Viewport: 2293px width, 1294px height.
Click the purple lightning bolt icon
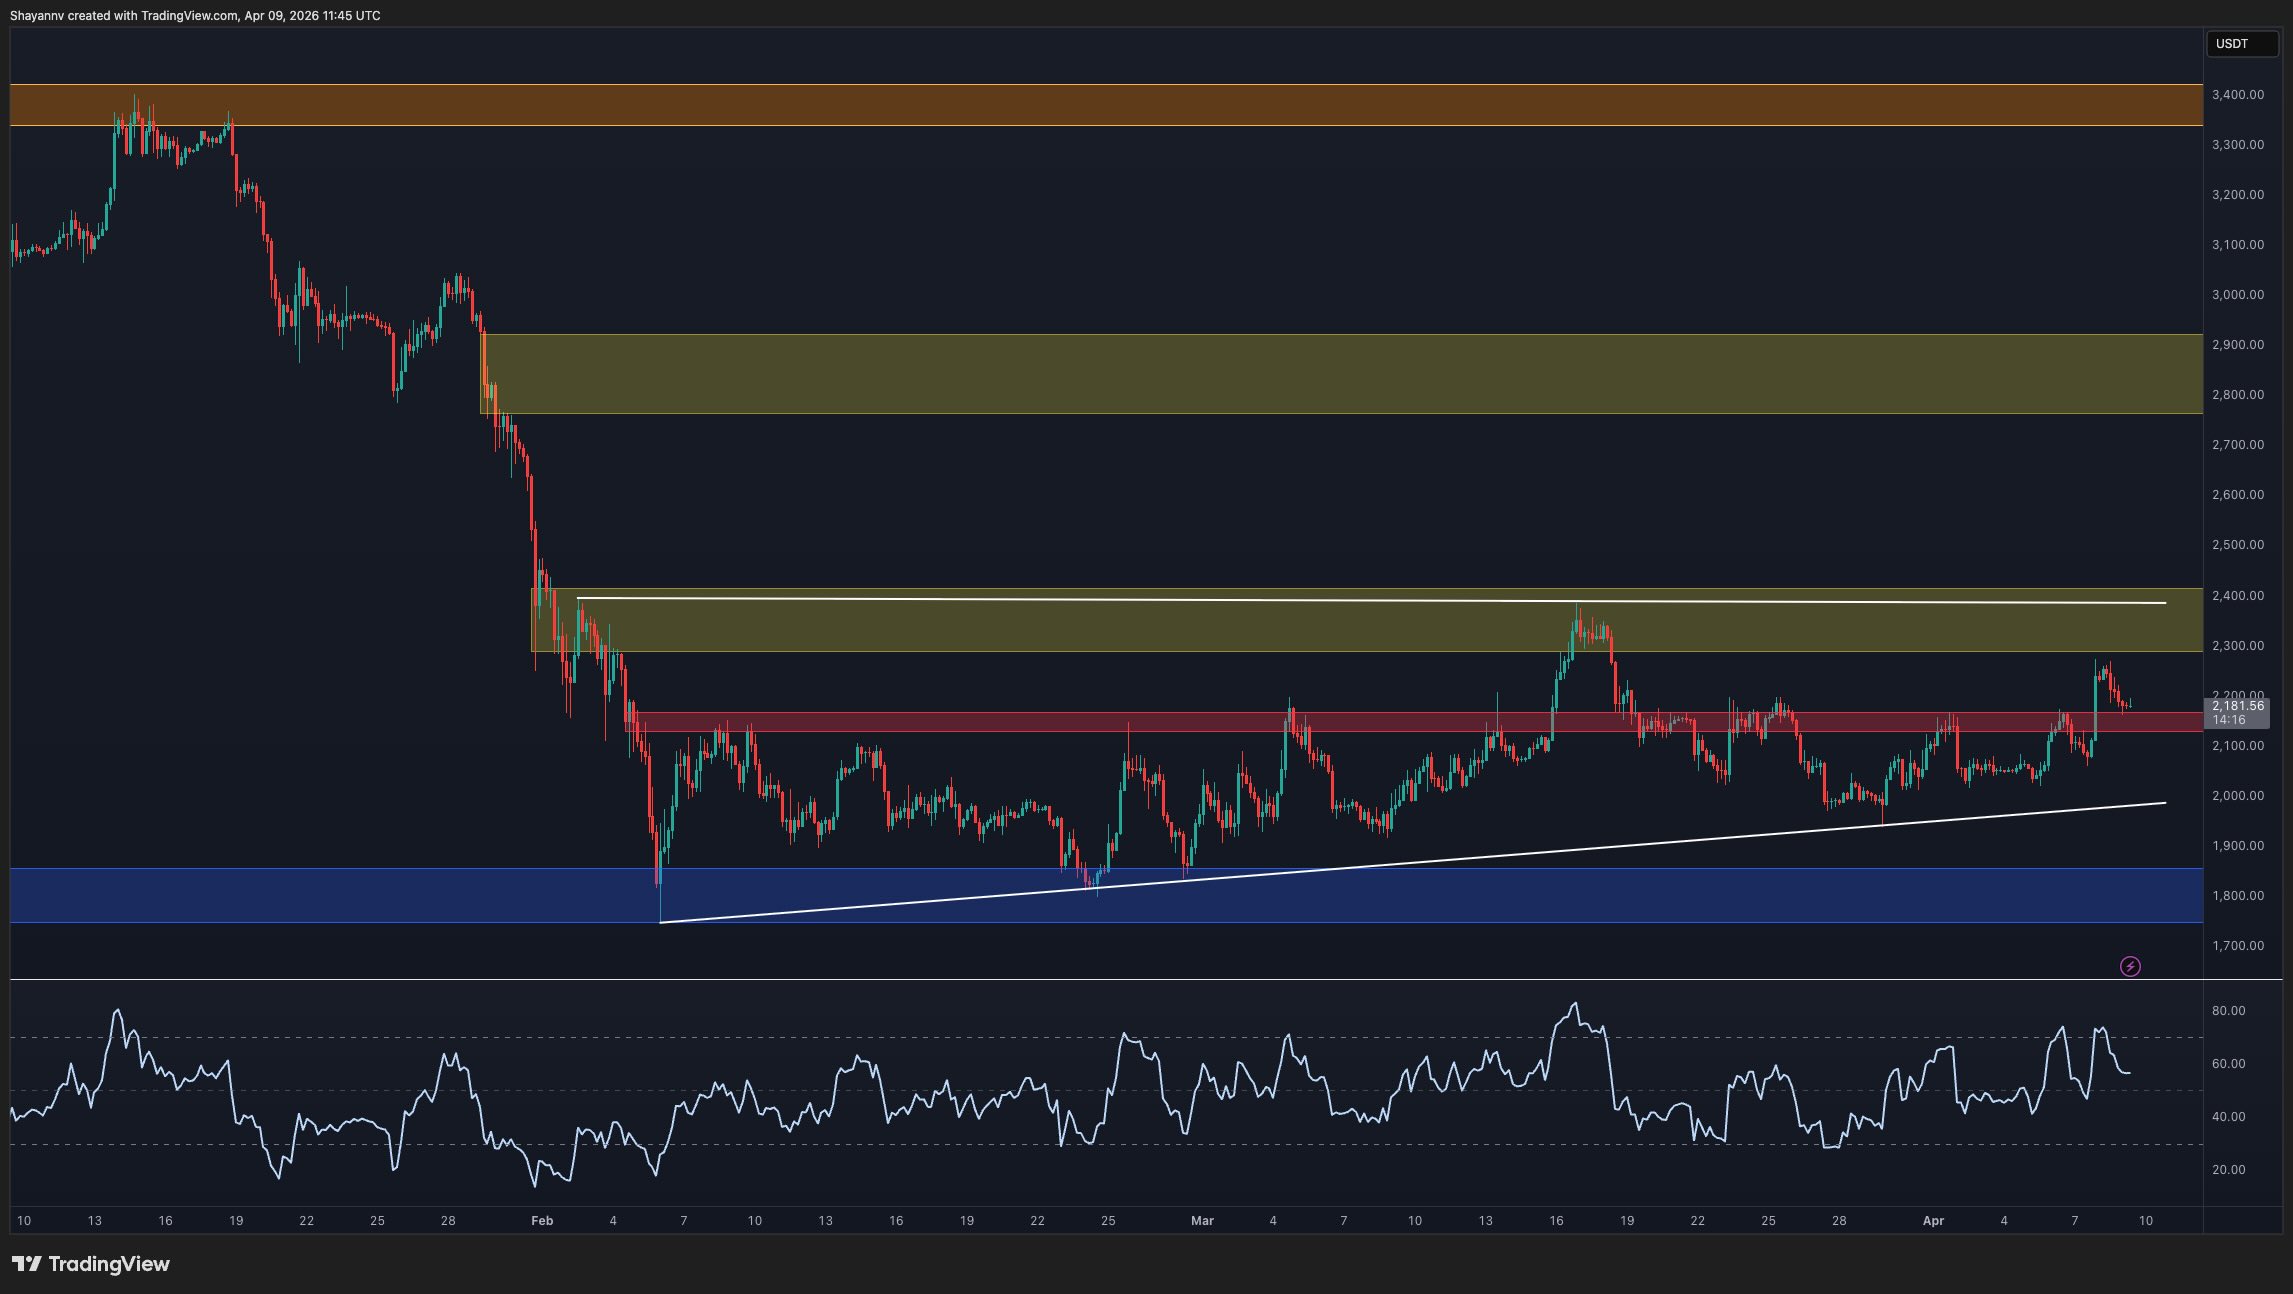coord(2130,966)
